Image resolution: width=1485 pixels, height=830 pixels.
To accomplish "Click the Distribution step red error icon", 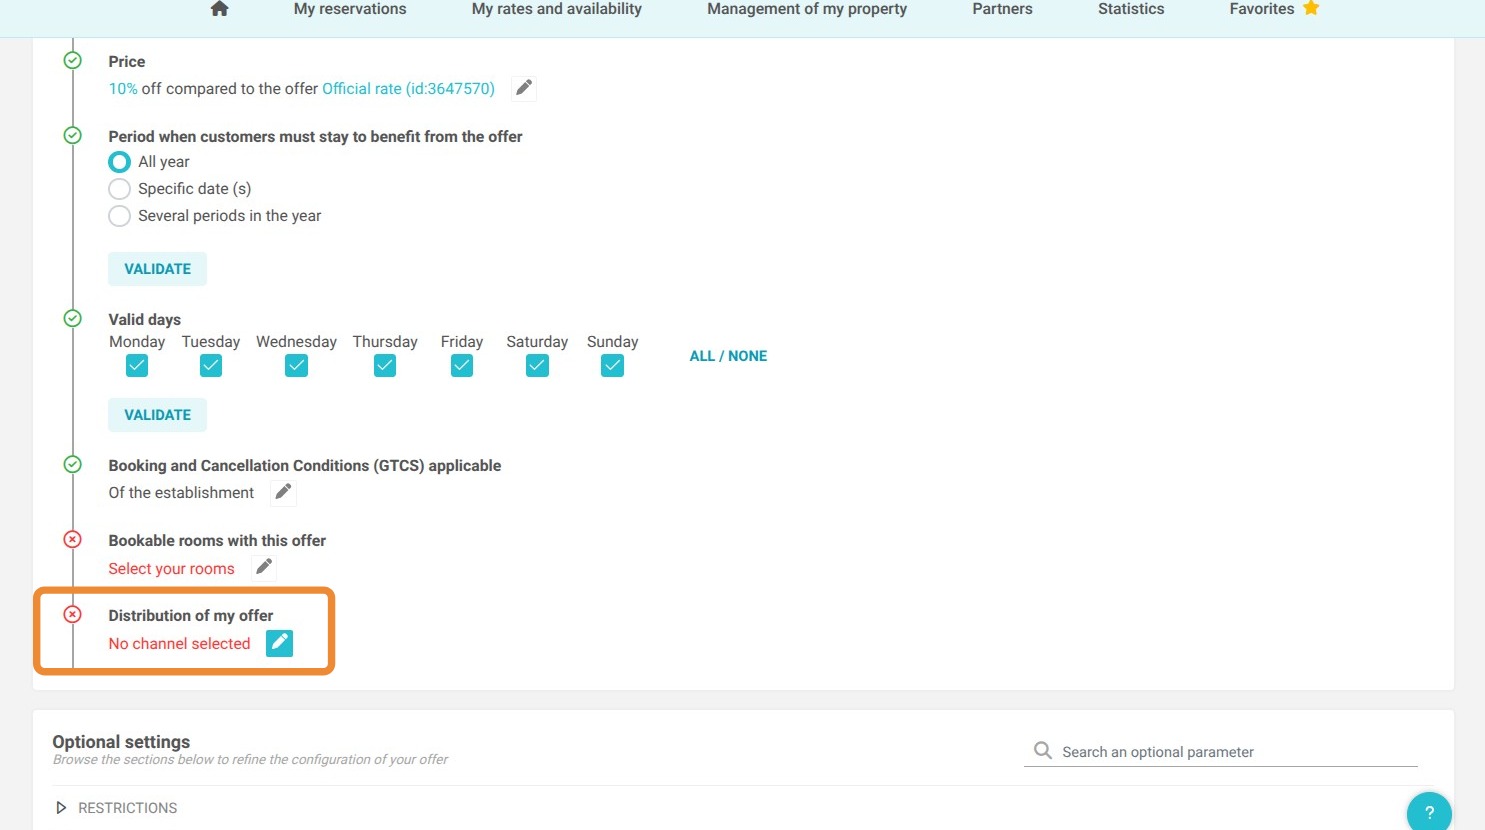I will [73, 614].
